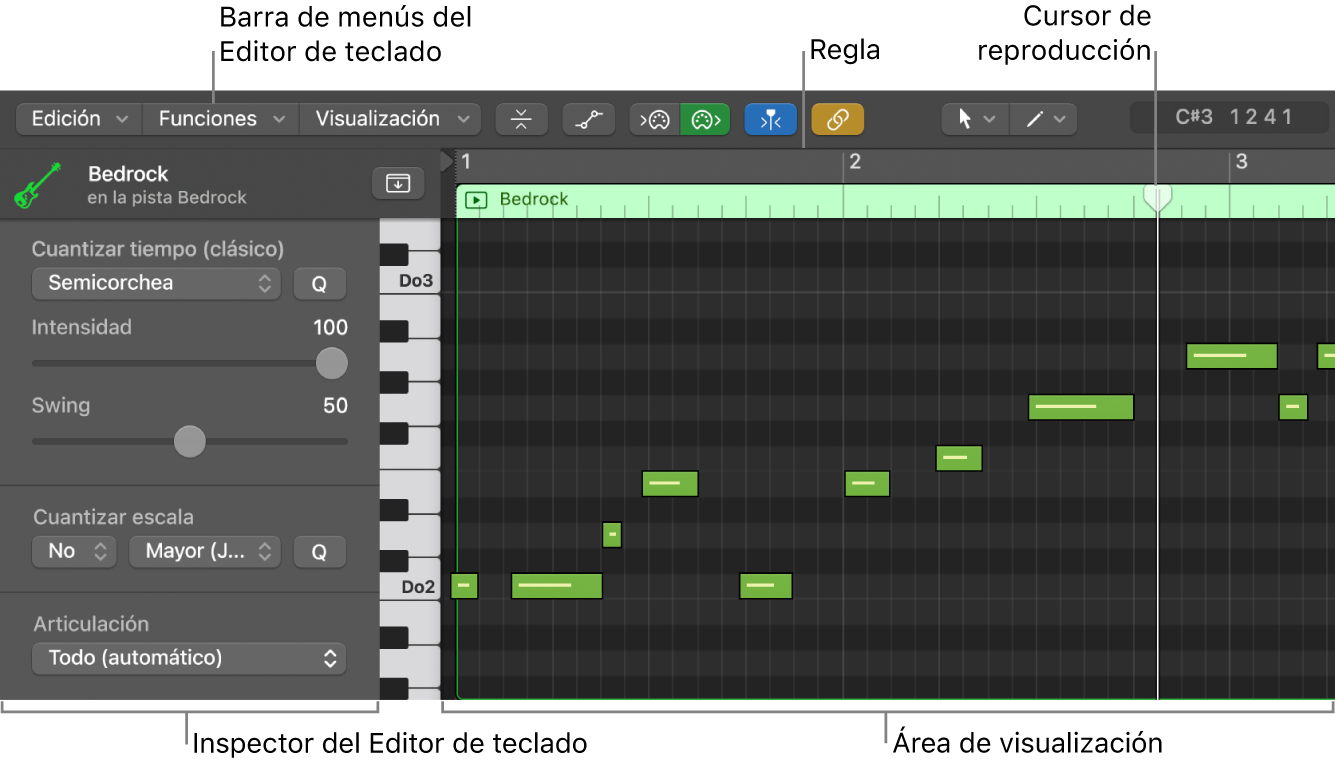Click the Cuantizar escala label
1335x766 pixels.
tap(113, 517)
